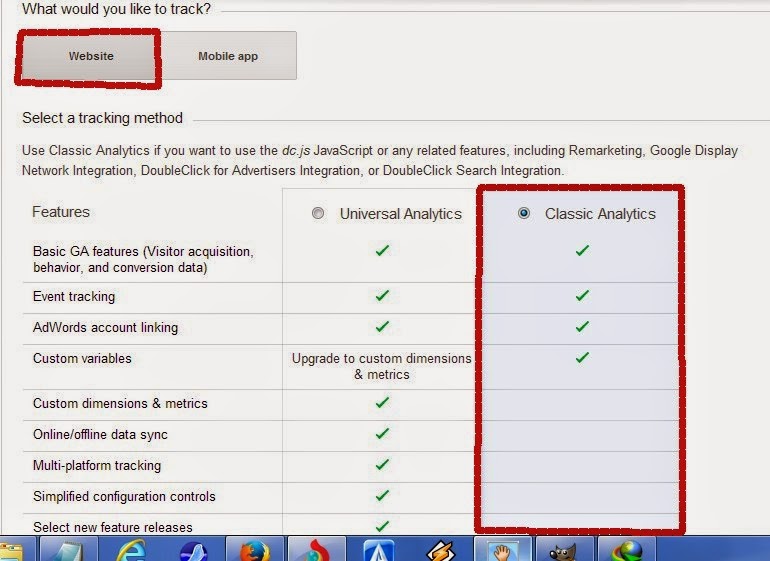Select the Website tracking option
This screenshot has width=770, height=561.
91,56
